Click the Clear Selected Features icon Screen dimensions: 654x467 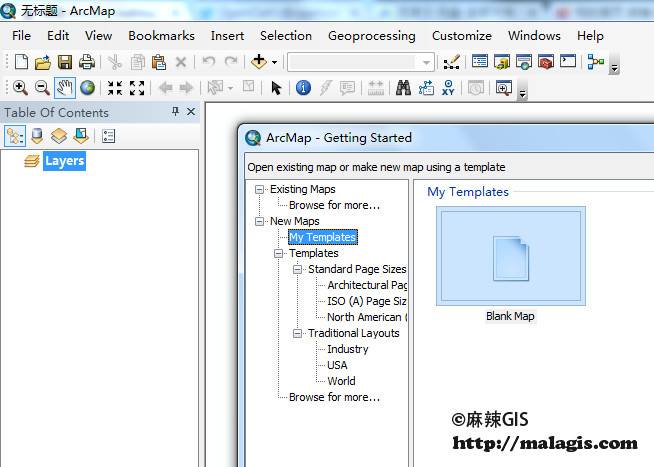pos(248,87)
